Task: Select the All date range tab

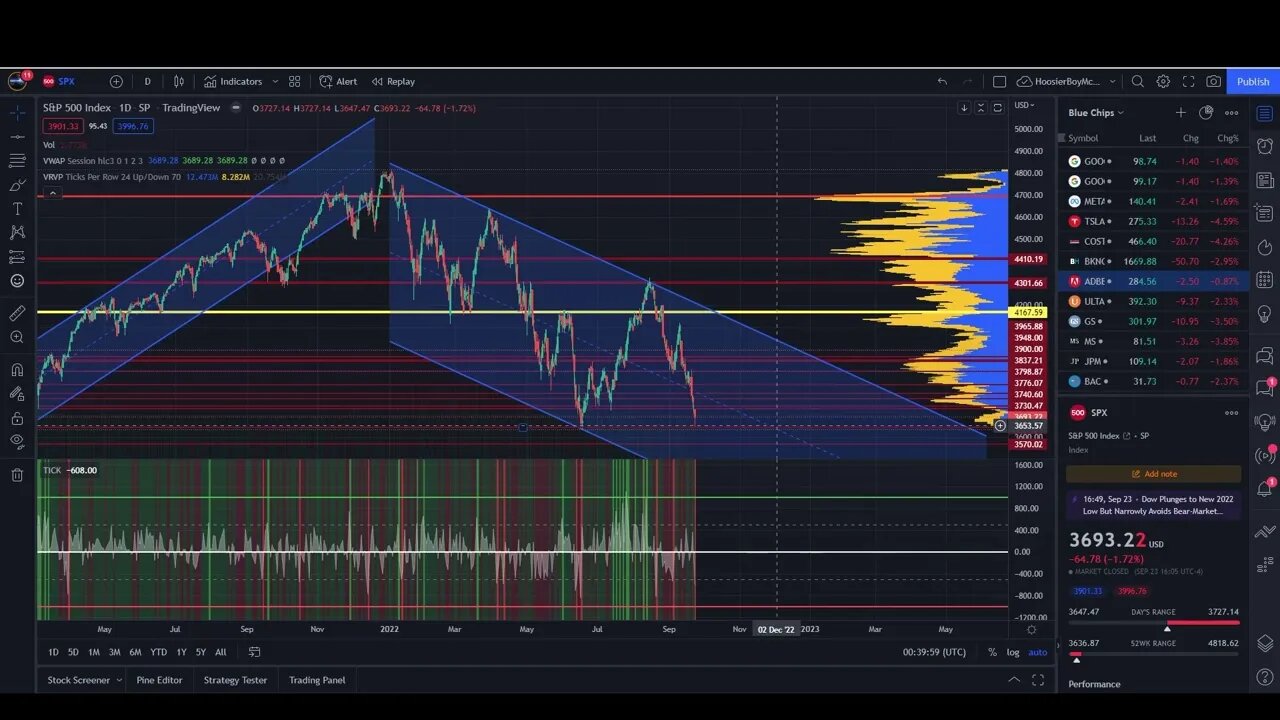Action: click(x=220, y=652)
